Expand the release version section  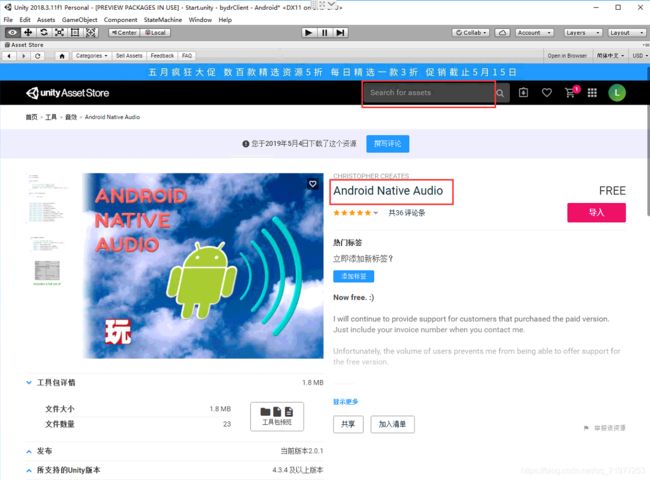29,451
